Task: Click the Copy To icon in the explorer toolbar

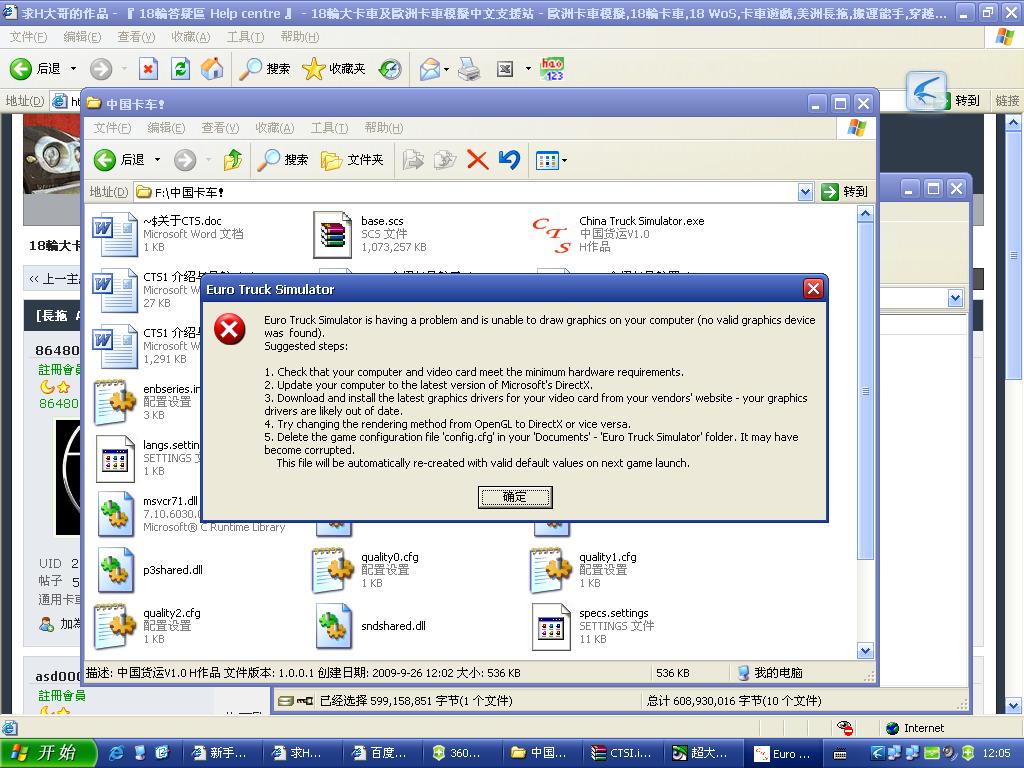Action: 445,159
